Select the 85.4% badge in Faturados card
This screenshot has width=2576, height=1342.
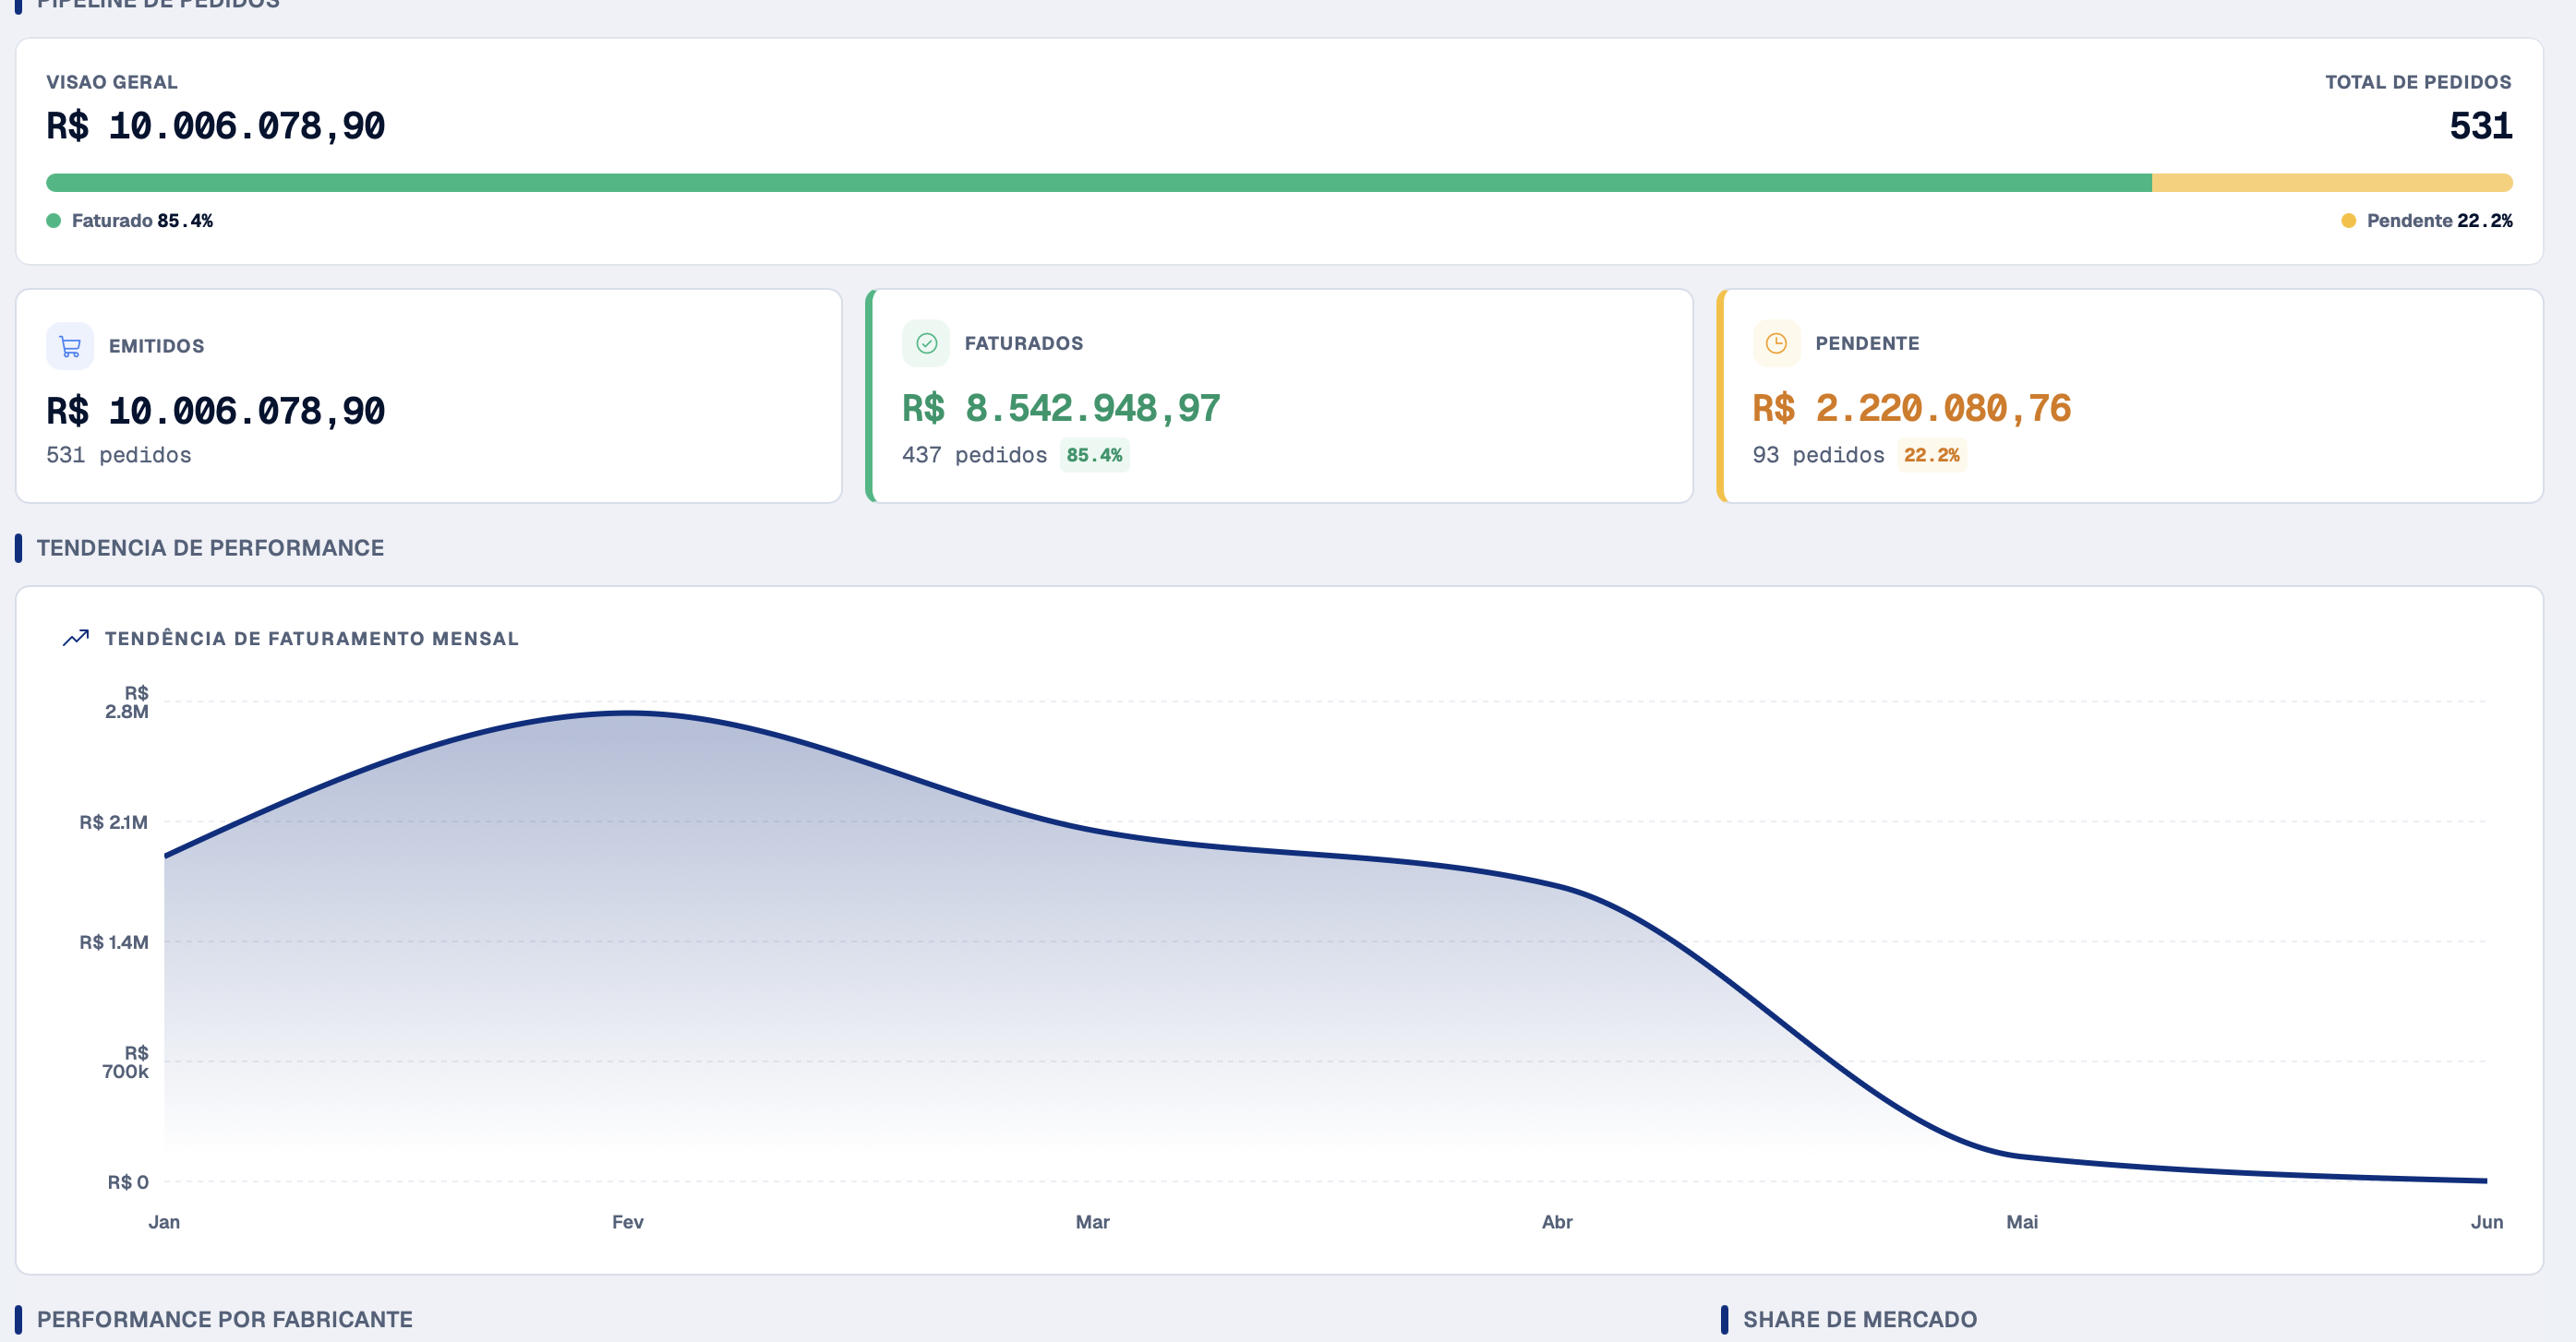tap(1094, 455)
